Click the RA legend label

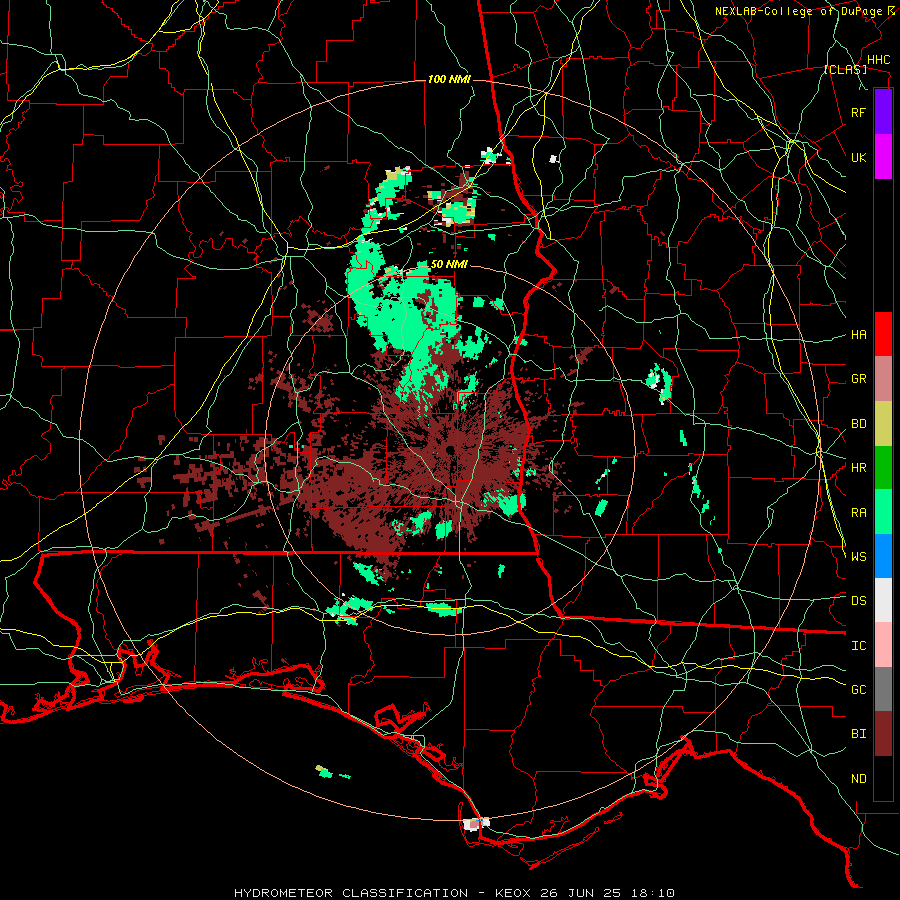tap(859, 513)
